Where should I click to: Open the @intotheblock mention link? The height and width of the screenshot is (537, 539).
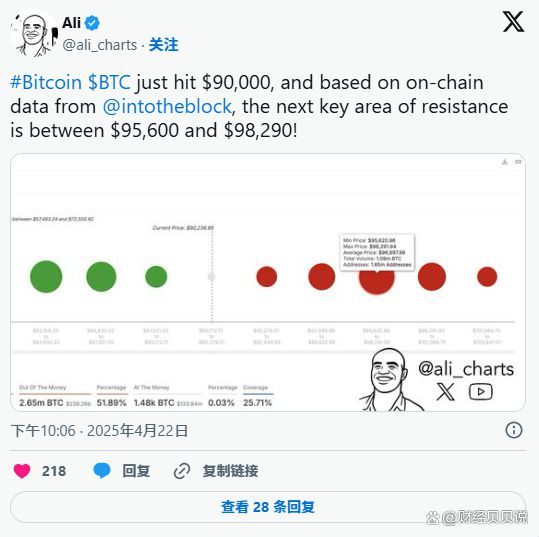point(167,106)
